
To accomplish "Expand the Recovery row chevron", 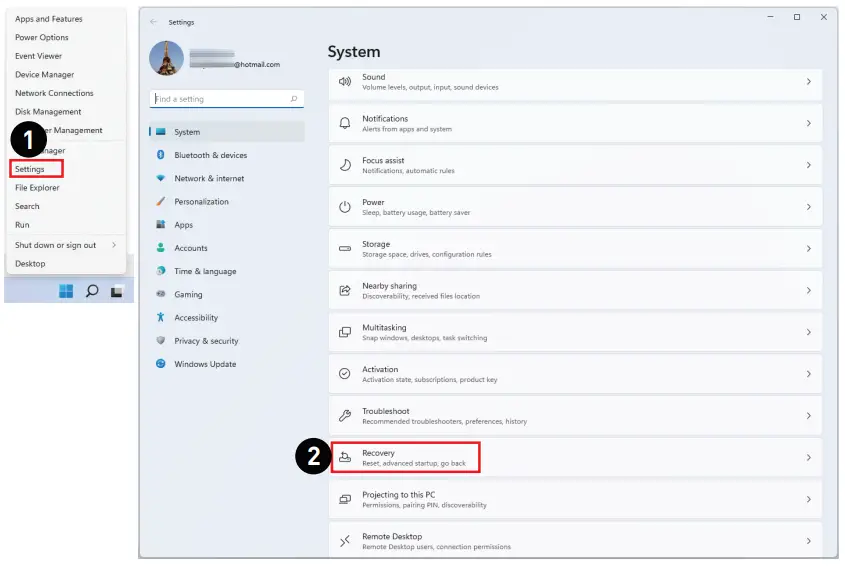I will coord(808,457).
